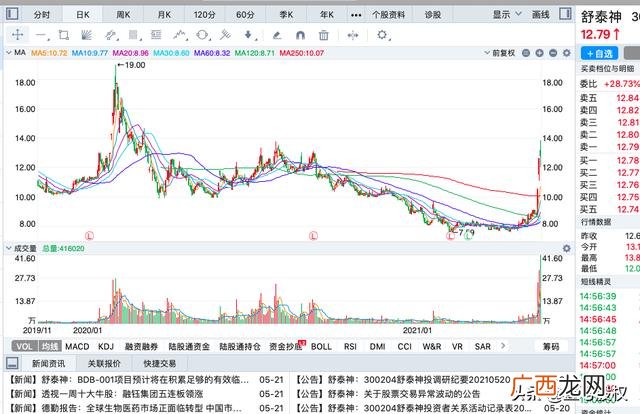The image size is (640, 414).
Task: Toggle the 均线 indicator button
Action: [50, 347]
